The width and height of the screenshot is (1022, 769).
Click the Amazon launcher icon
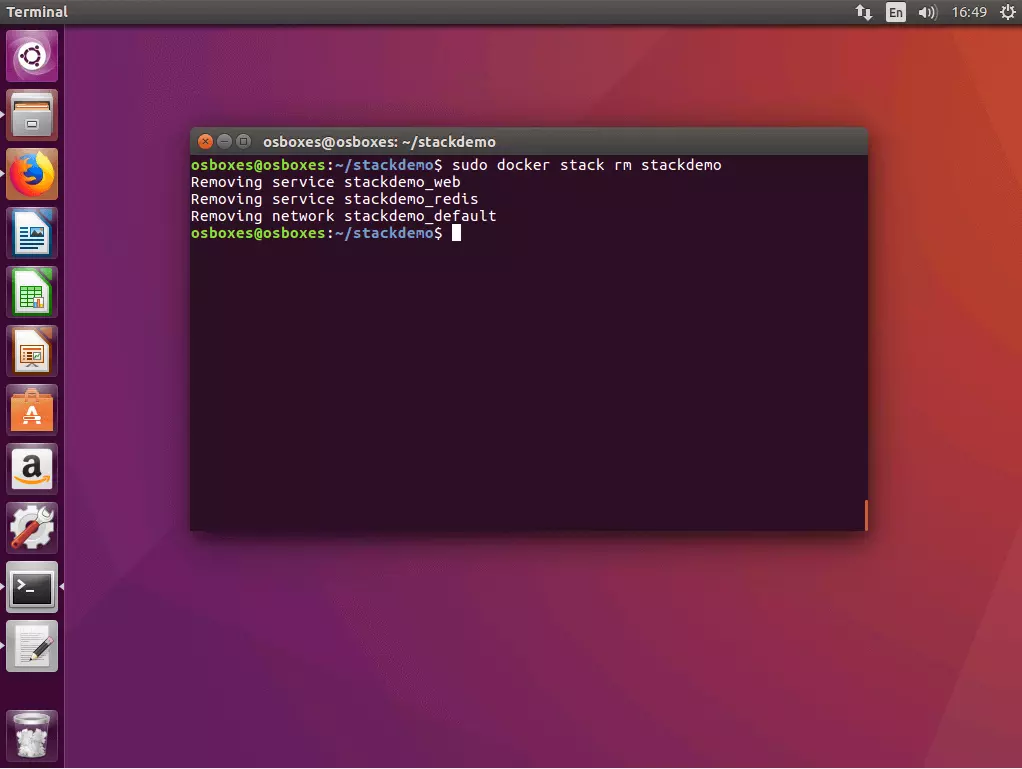coord(32,469)
